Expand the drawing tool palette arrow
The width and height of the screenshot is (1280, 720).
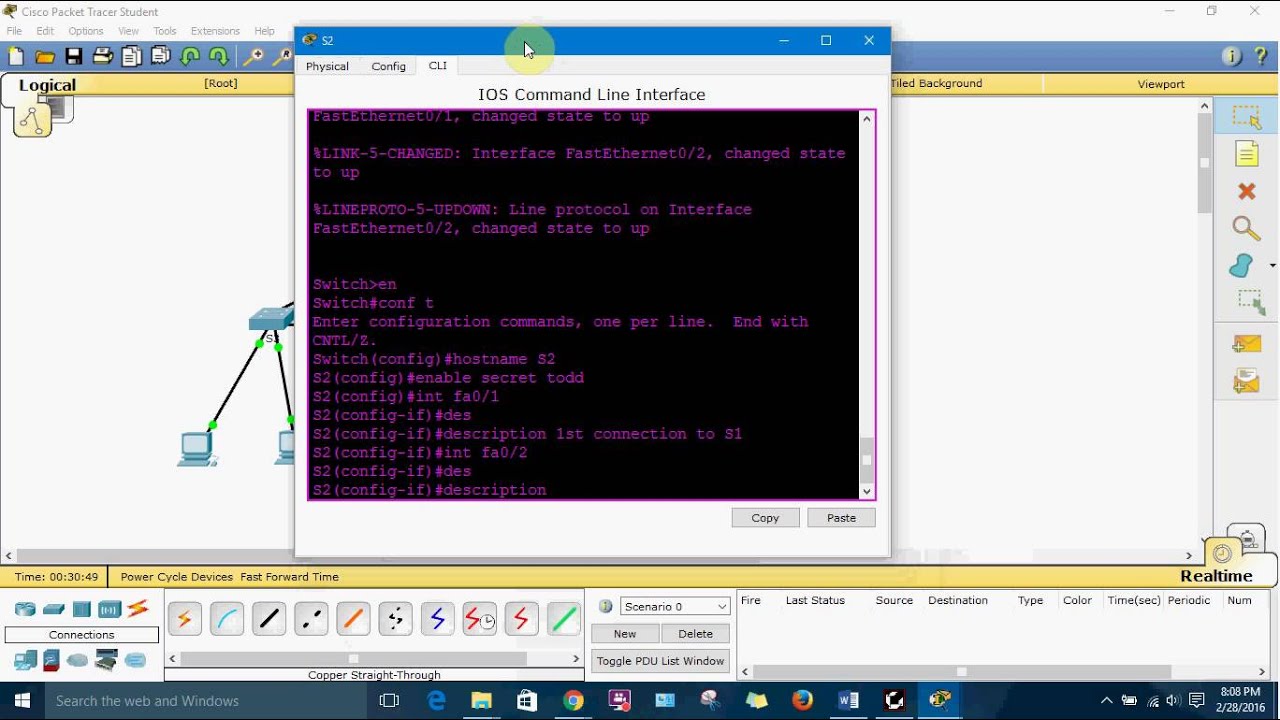pos(1273,265)
